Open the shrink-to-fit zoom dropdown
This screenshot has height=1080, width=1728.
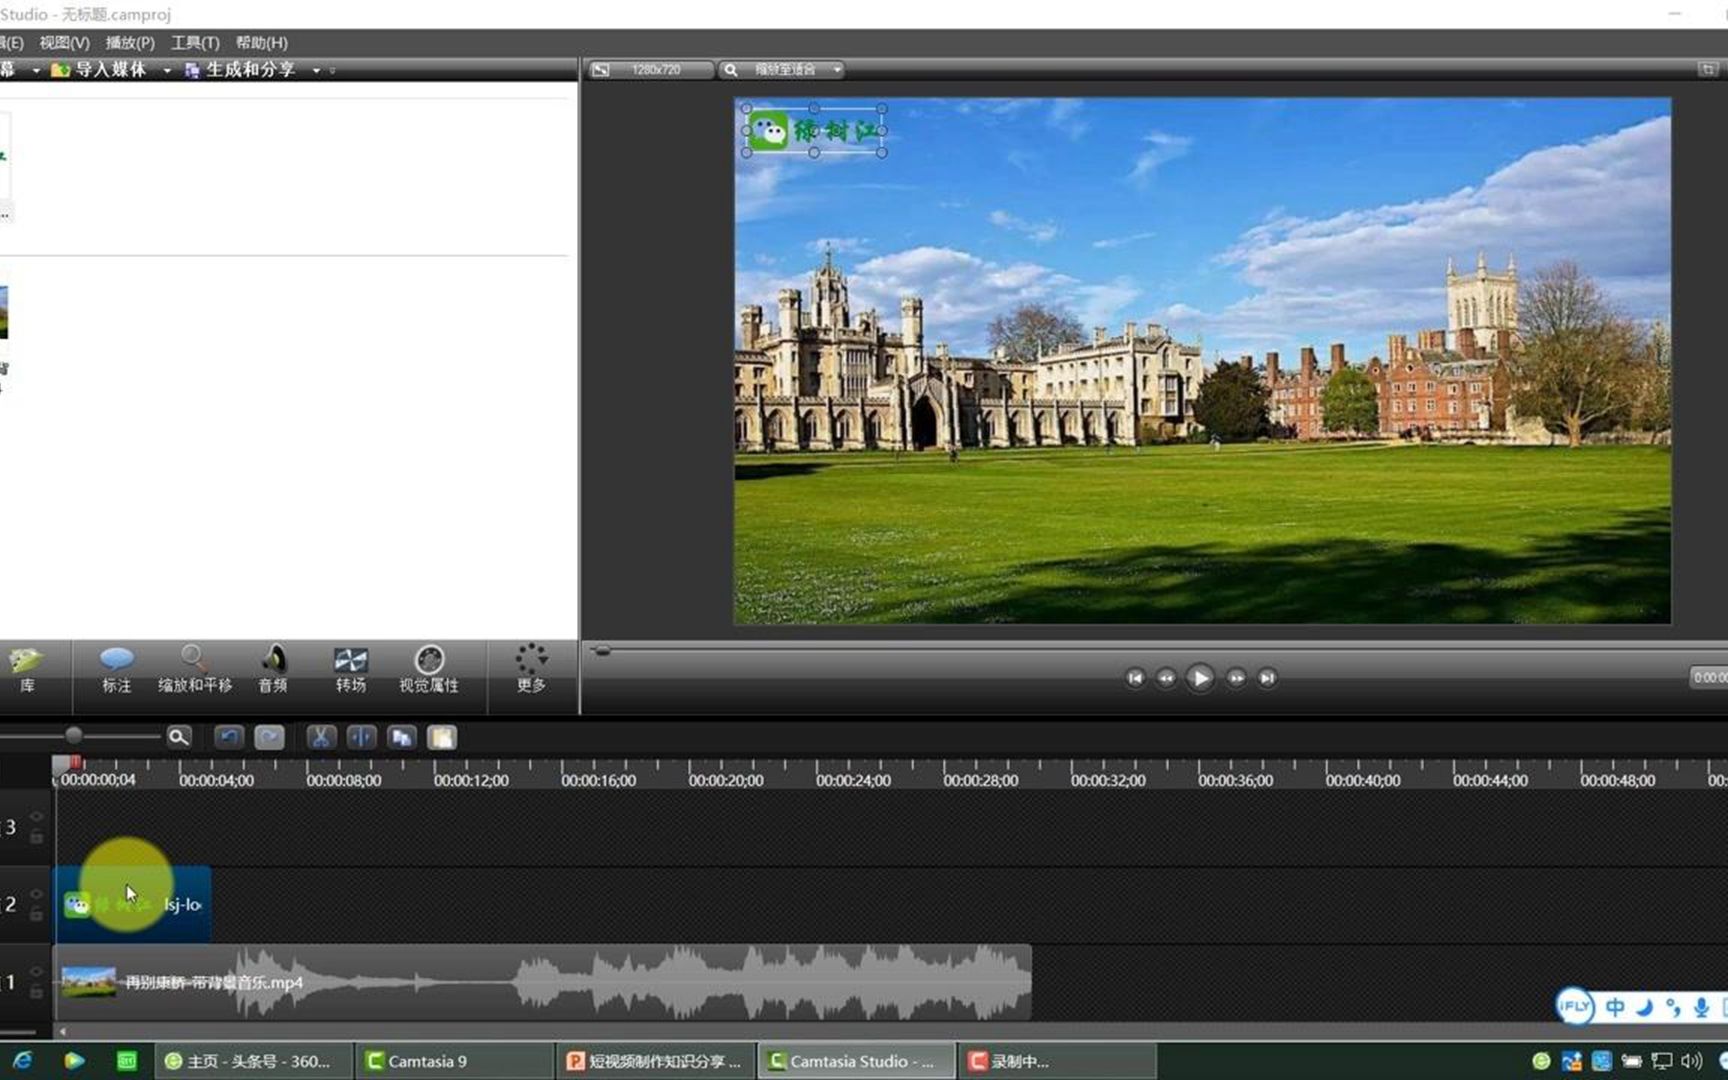click(783, 69)
